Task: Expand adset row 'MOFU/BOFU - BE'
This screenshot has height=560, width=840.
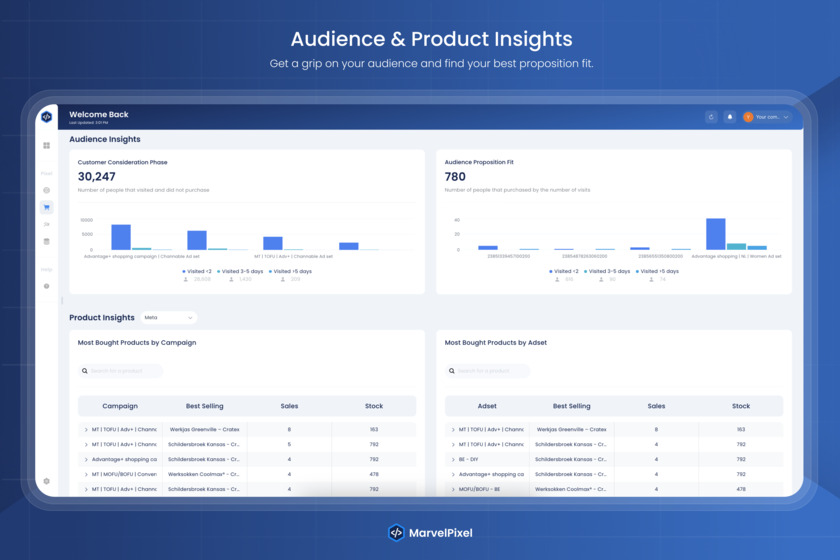Action: [x=453, y=490]
